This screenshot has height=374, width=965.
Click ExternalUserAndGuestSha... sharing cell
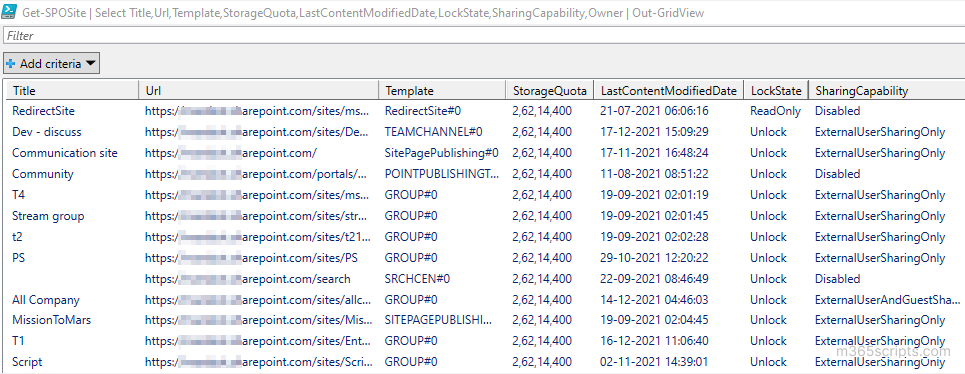click(x=887, y=300)
